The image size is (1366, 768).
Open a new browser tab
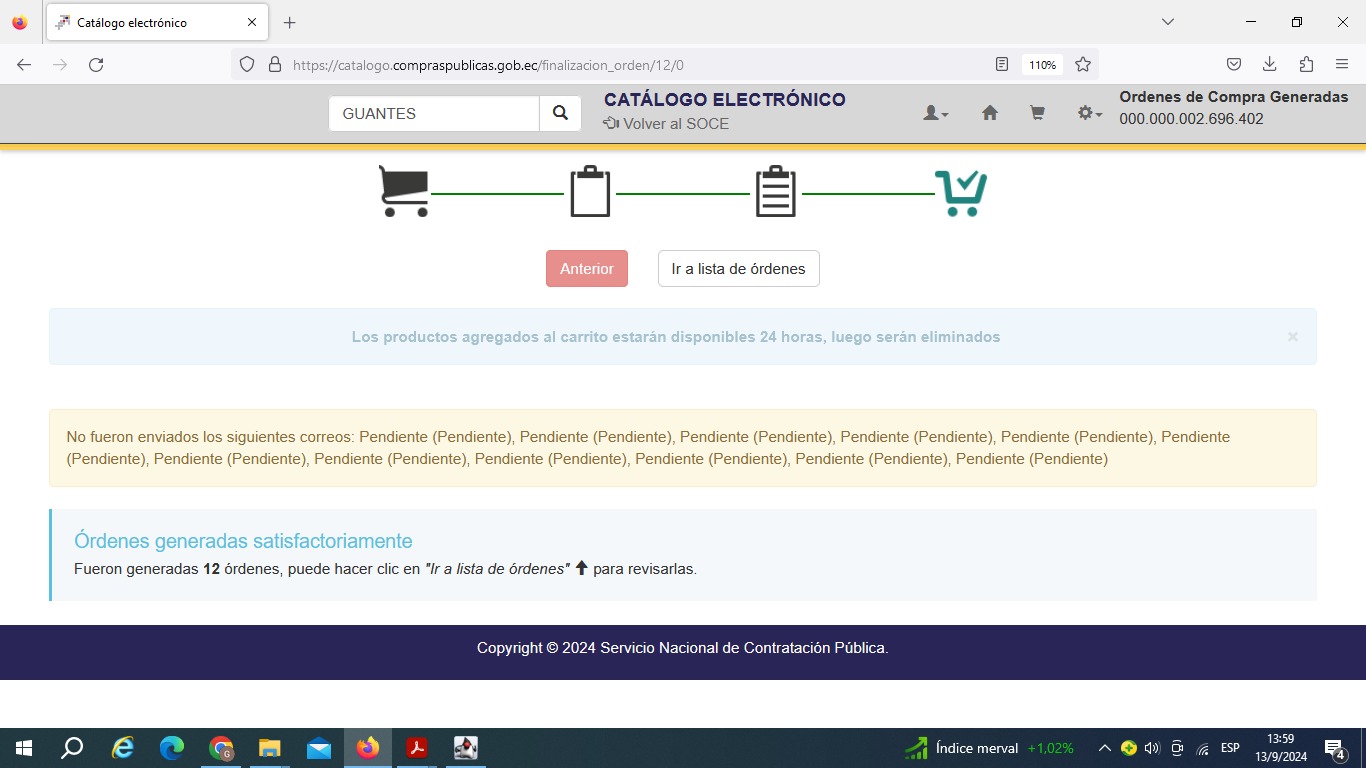pos(289,22)
